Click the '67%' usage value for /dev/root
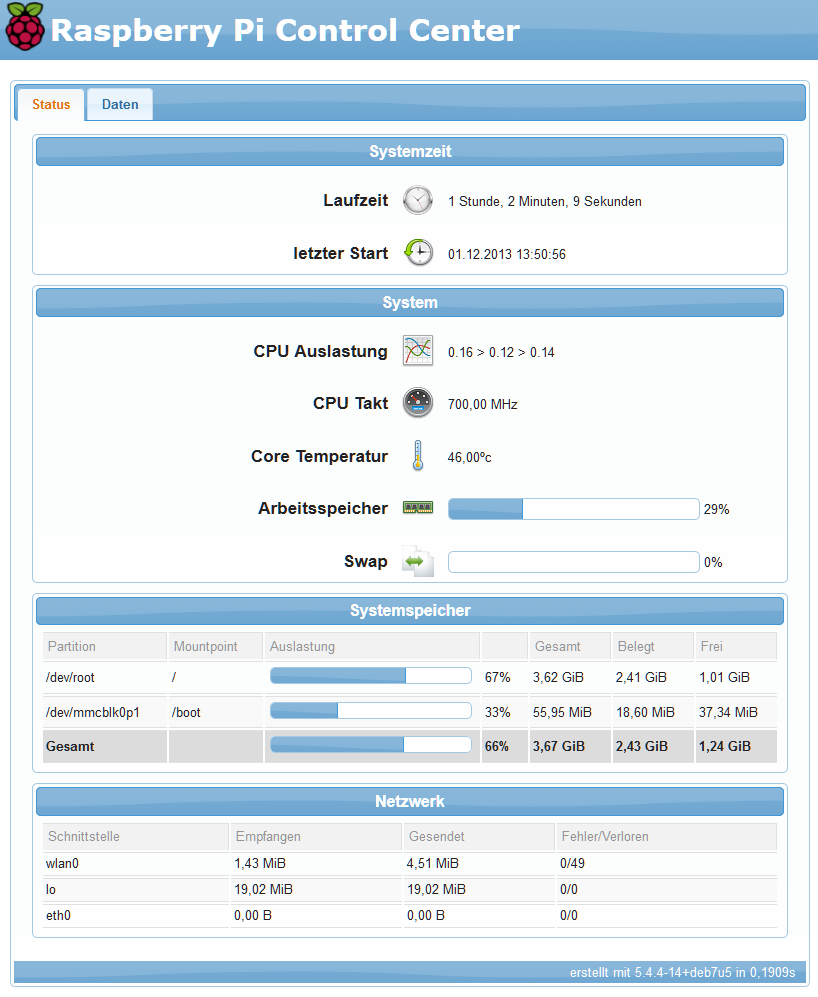The image size is (818, 997). 497,677
